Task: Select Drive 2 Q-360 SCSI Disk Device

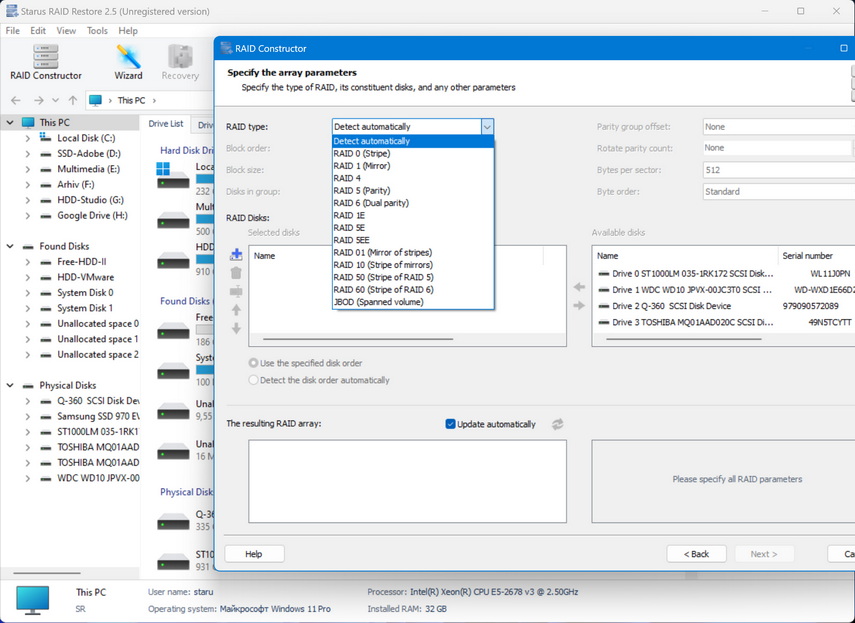Action: coord(723,306)
